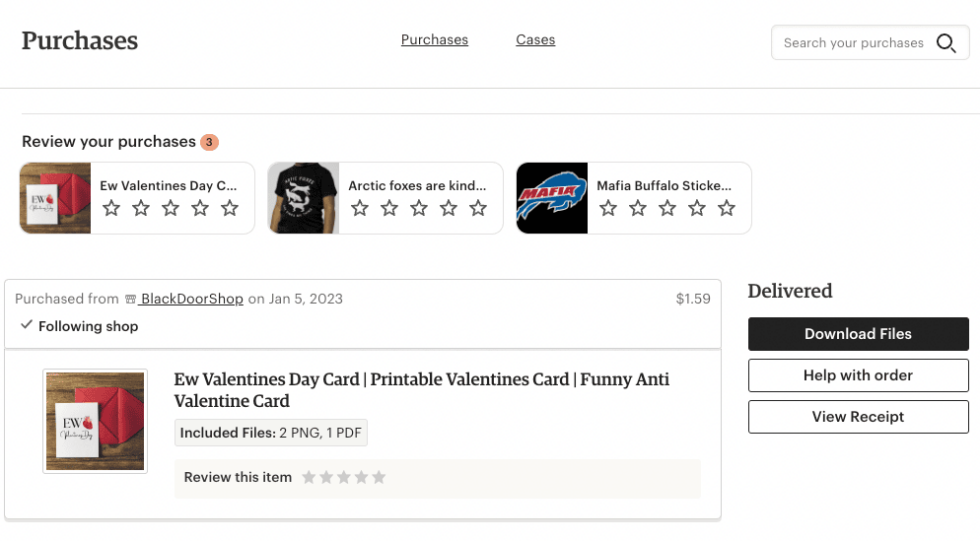Click Help with order button
The width and height of the screenshot is (980, 541).
(x=858, y=375)
